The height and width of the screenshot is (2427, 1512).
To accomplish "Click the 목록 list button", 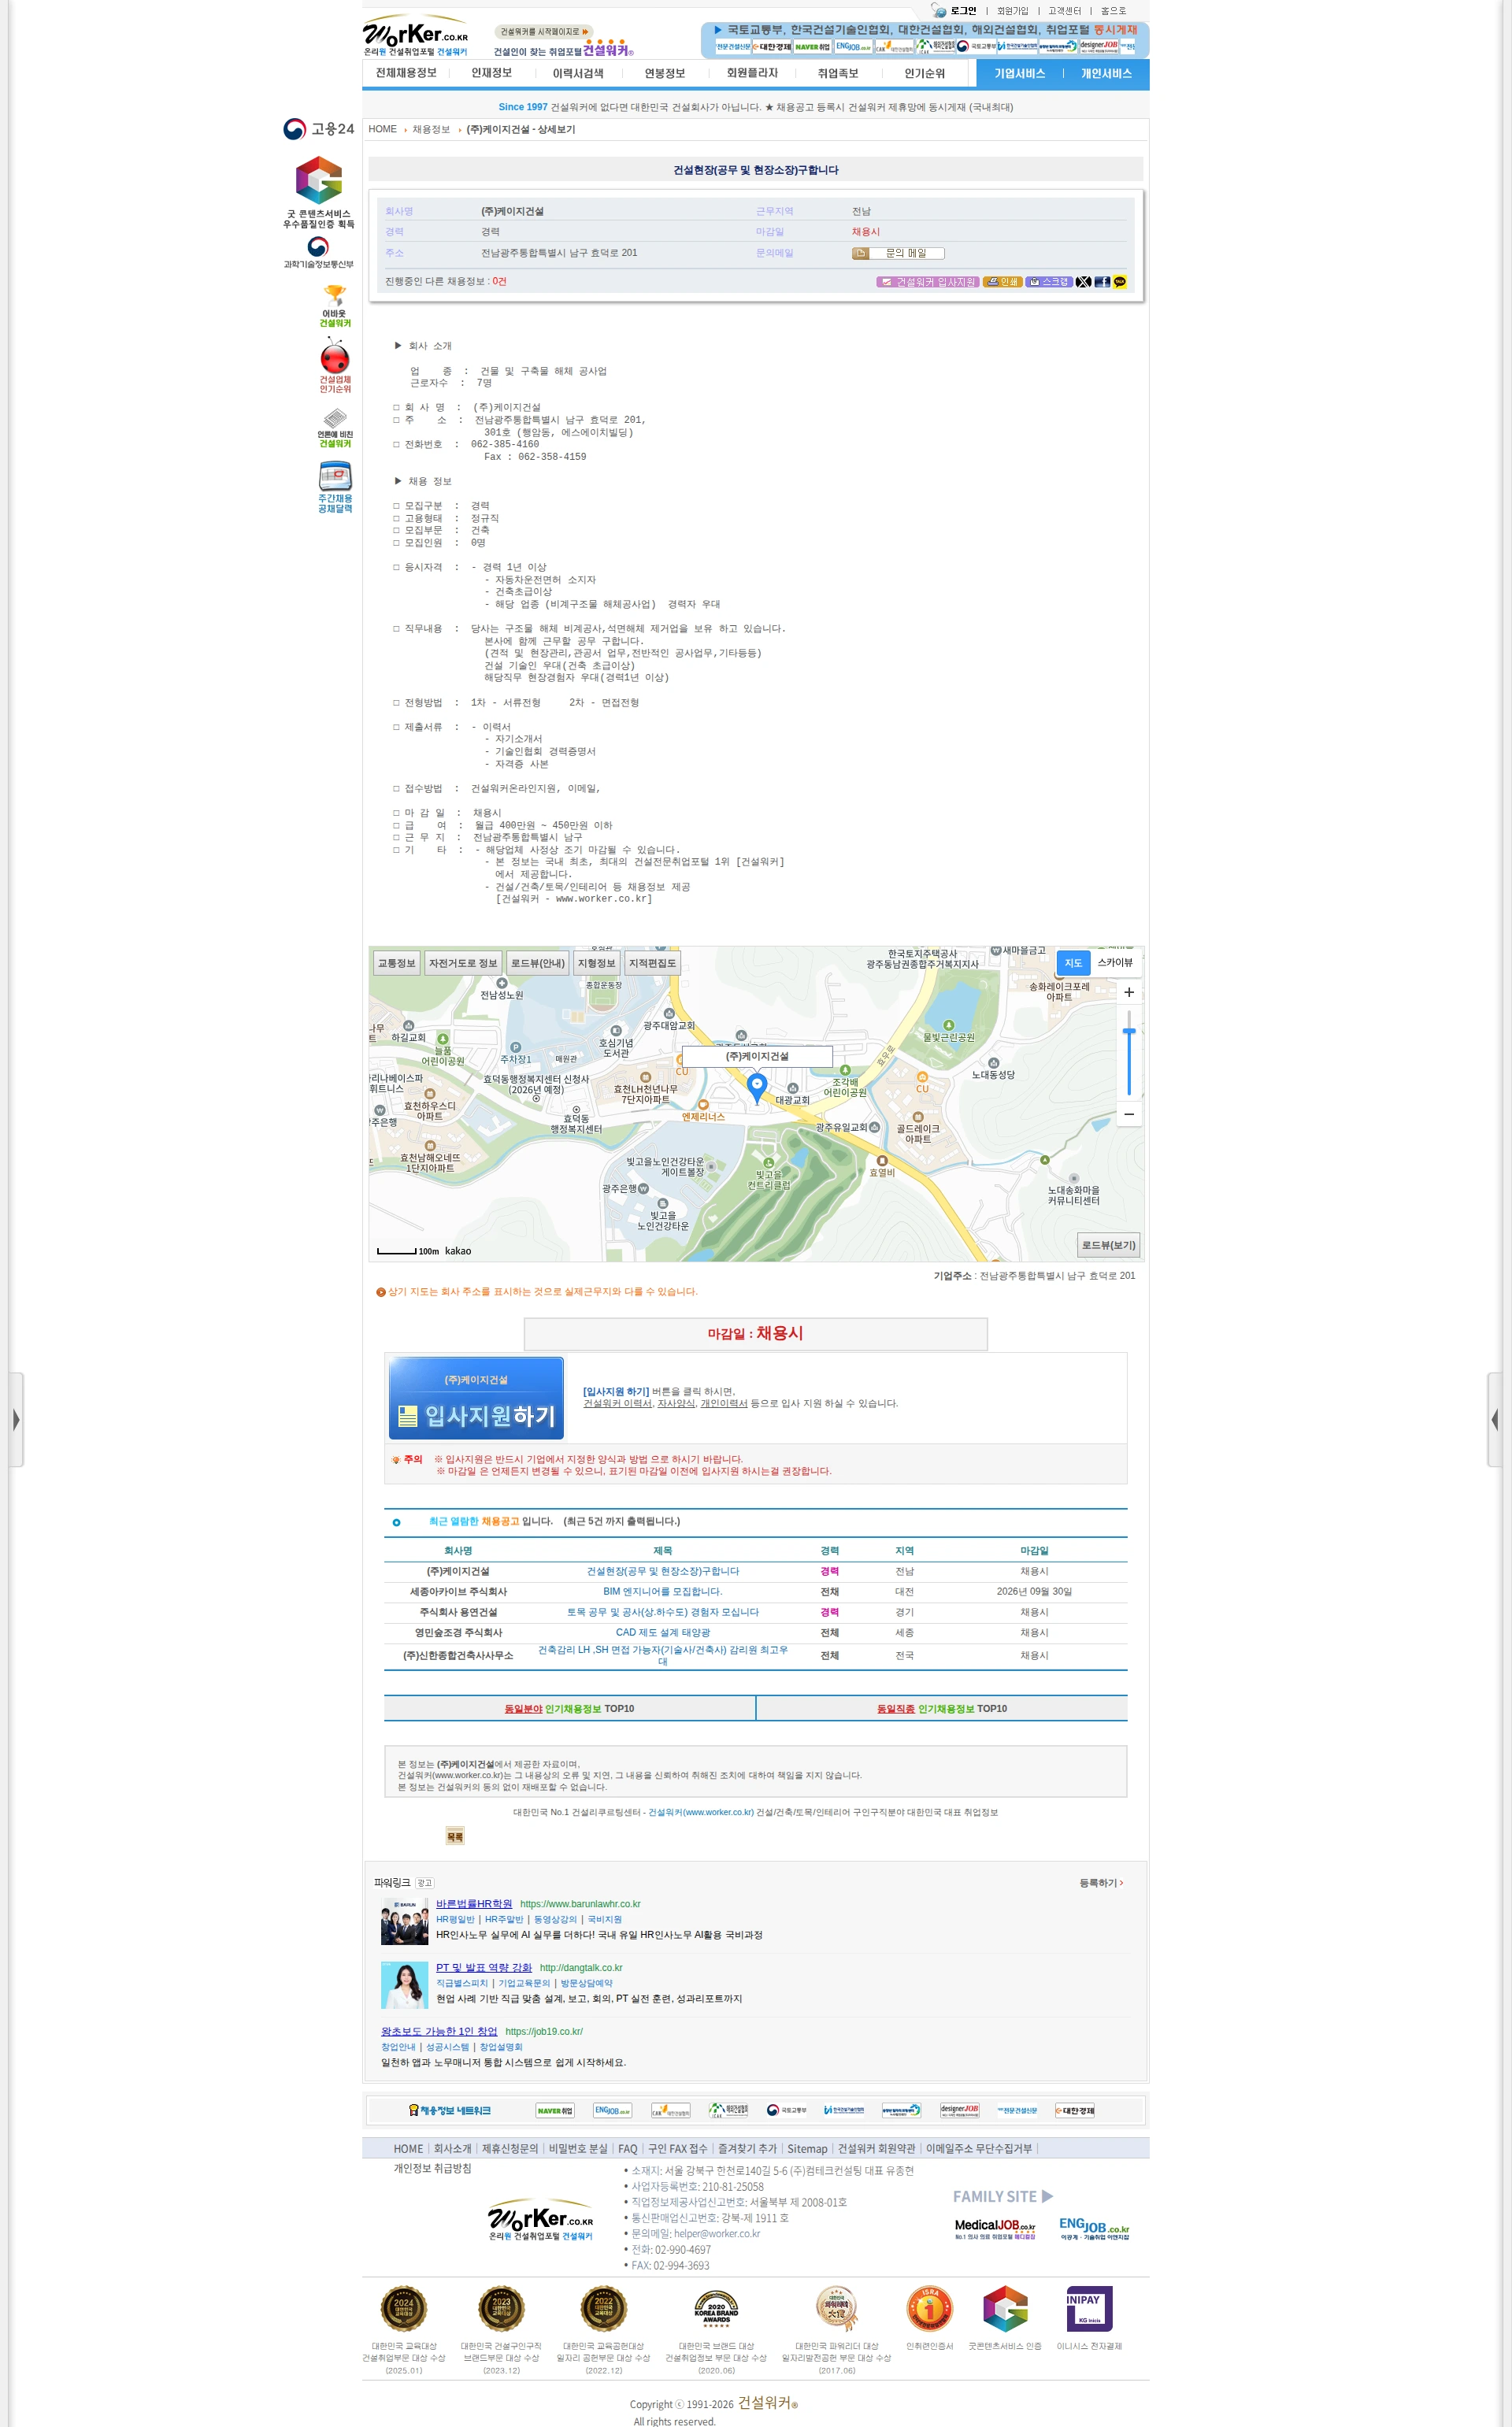I will (455, 1837).
